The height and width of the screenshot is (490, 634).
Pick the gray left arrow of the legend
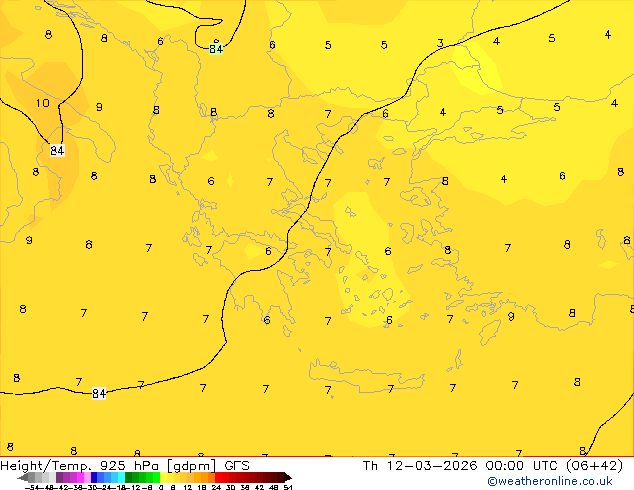(23, 478)
